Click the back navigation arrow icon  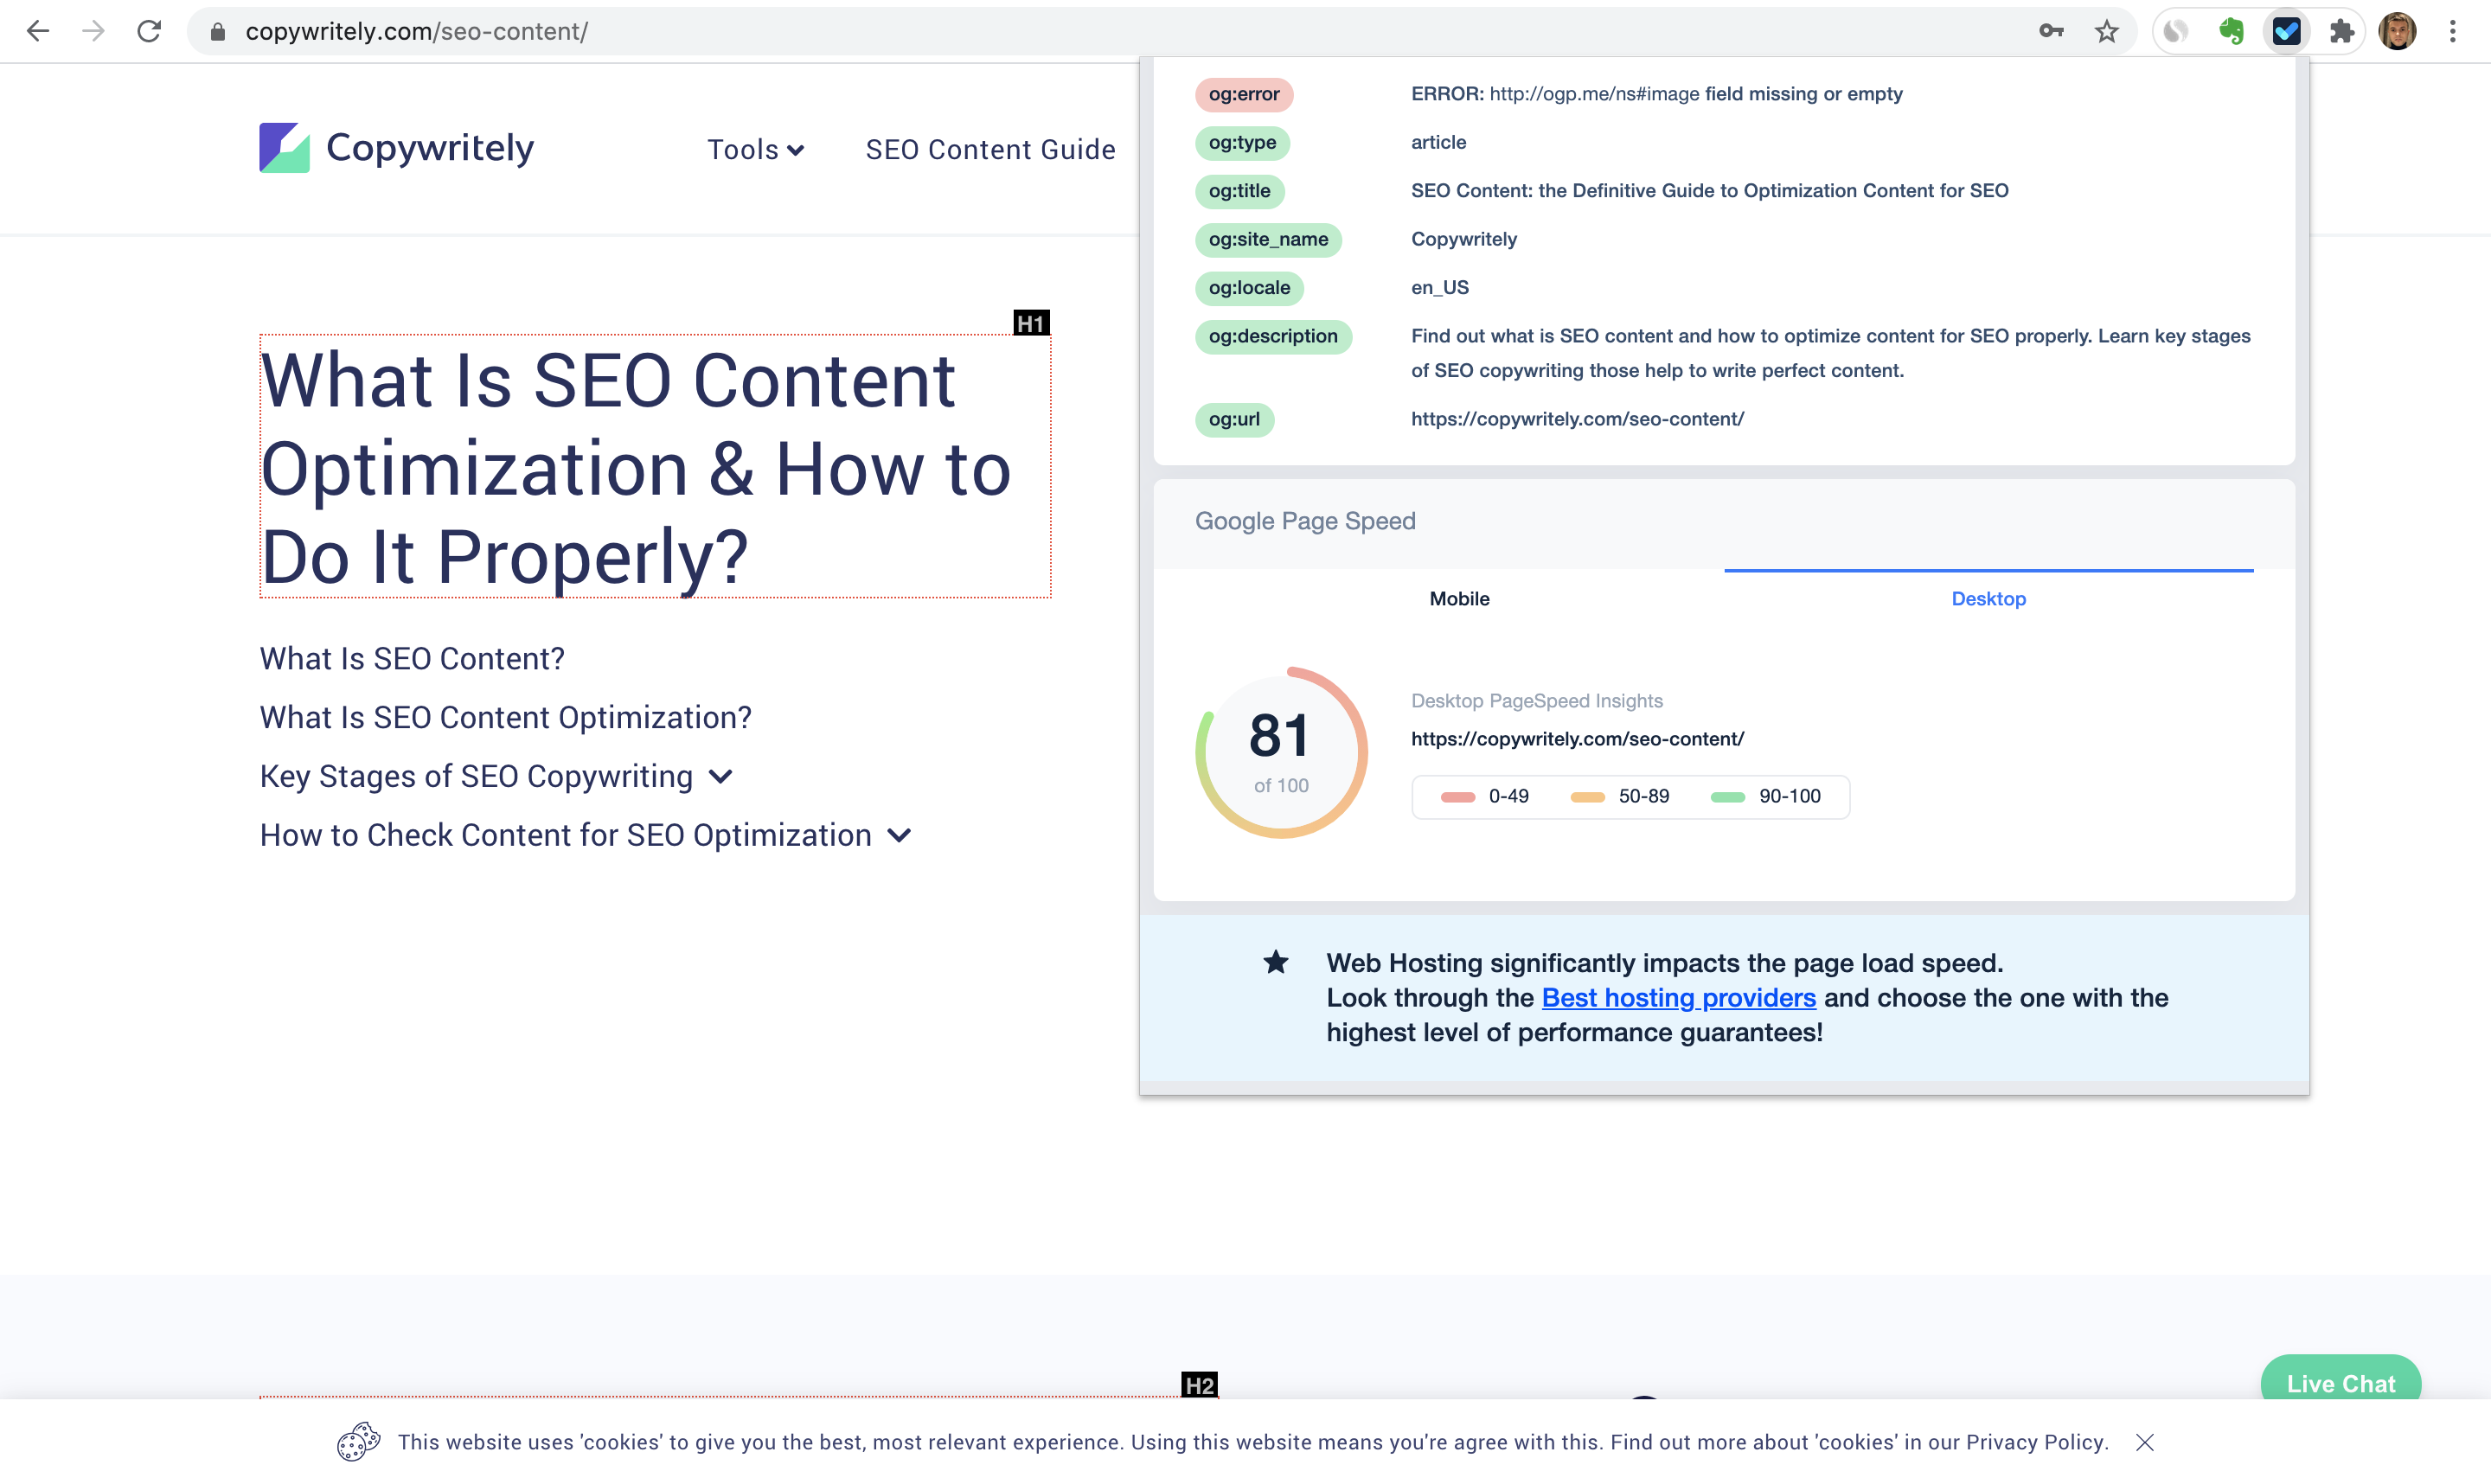click(x=35, y=30)
